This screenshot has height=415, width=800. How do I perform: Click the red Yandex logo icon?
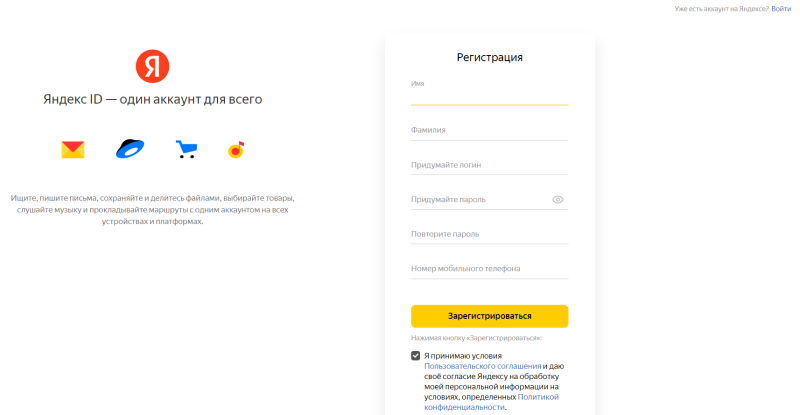(152, 66)
